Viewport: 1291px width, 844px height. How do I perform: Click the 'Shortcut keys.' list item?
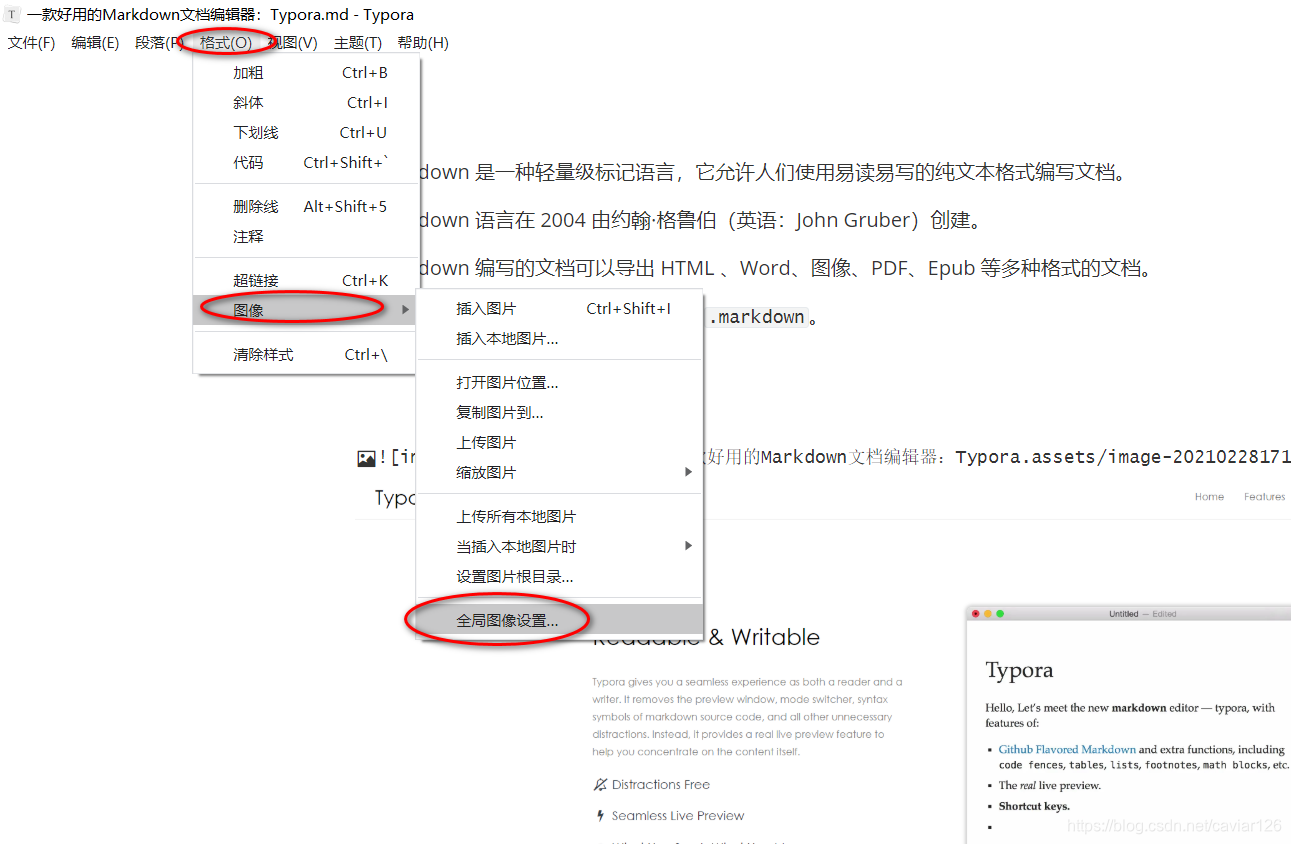click(x=1034, y=806)
